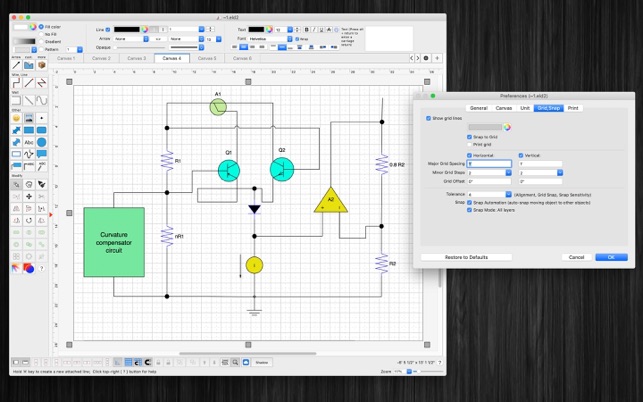Click the magnifier zoom icon in bottom toolbar
This screenshot has width=643, height=402.
click(235, 362)
